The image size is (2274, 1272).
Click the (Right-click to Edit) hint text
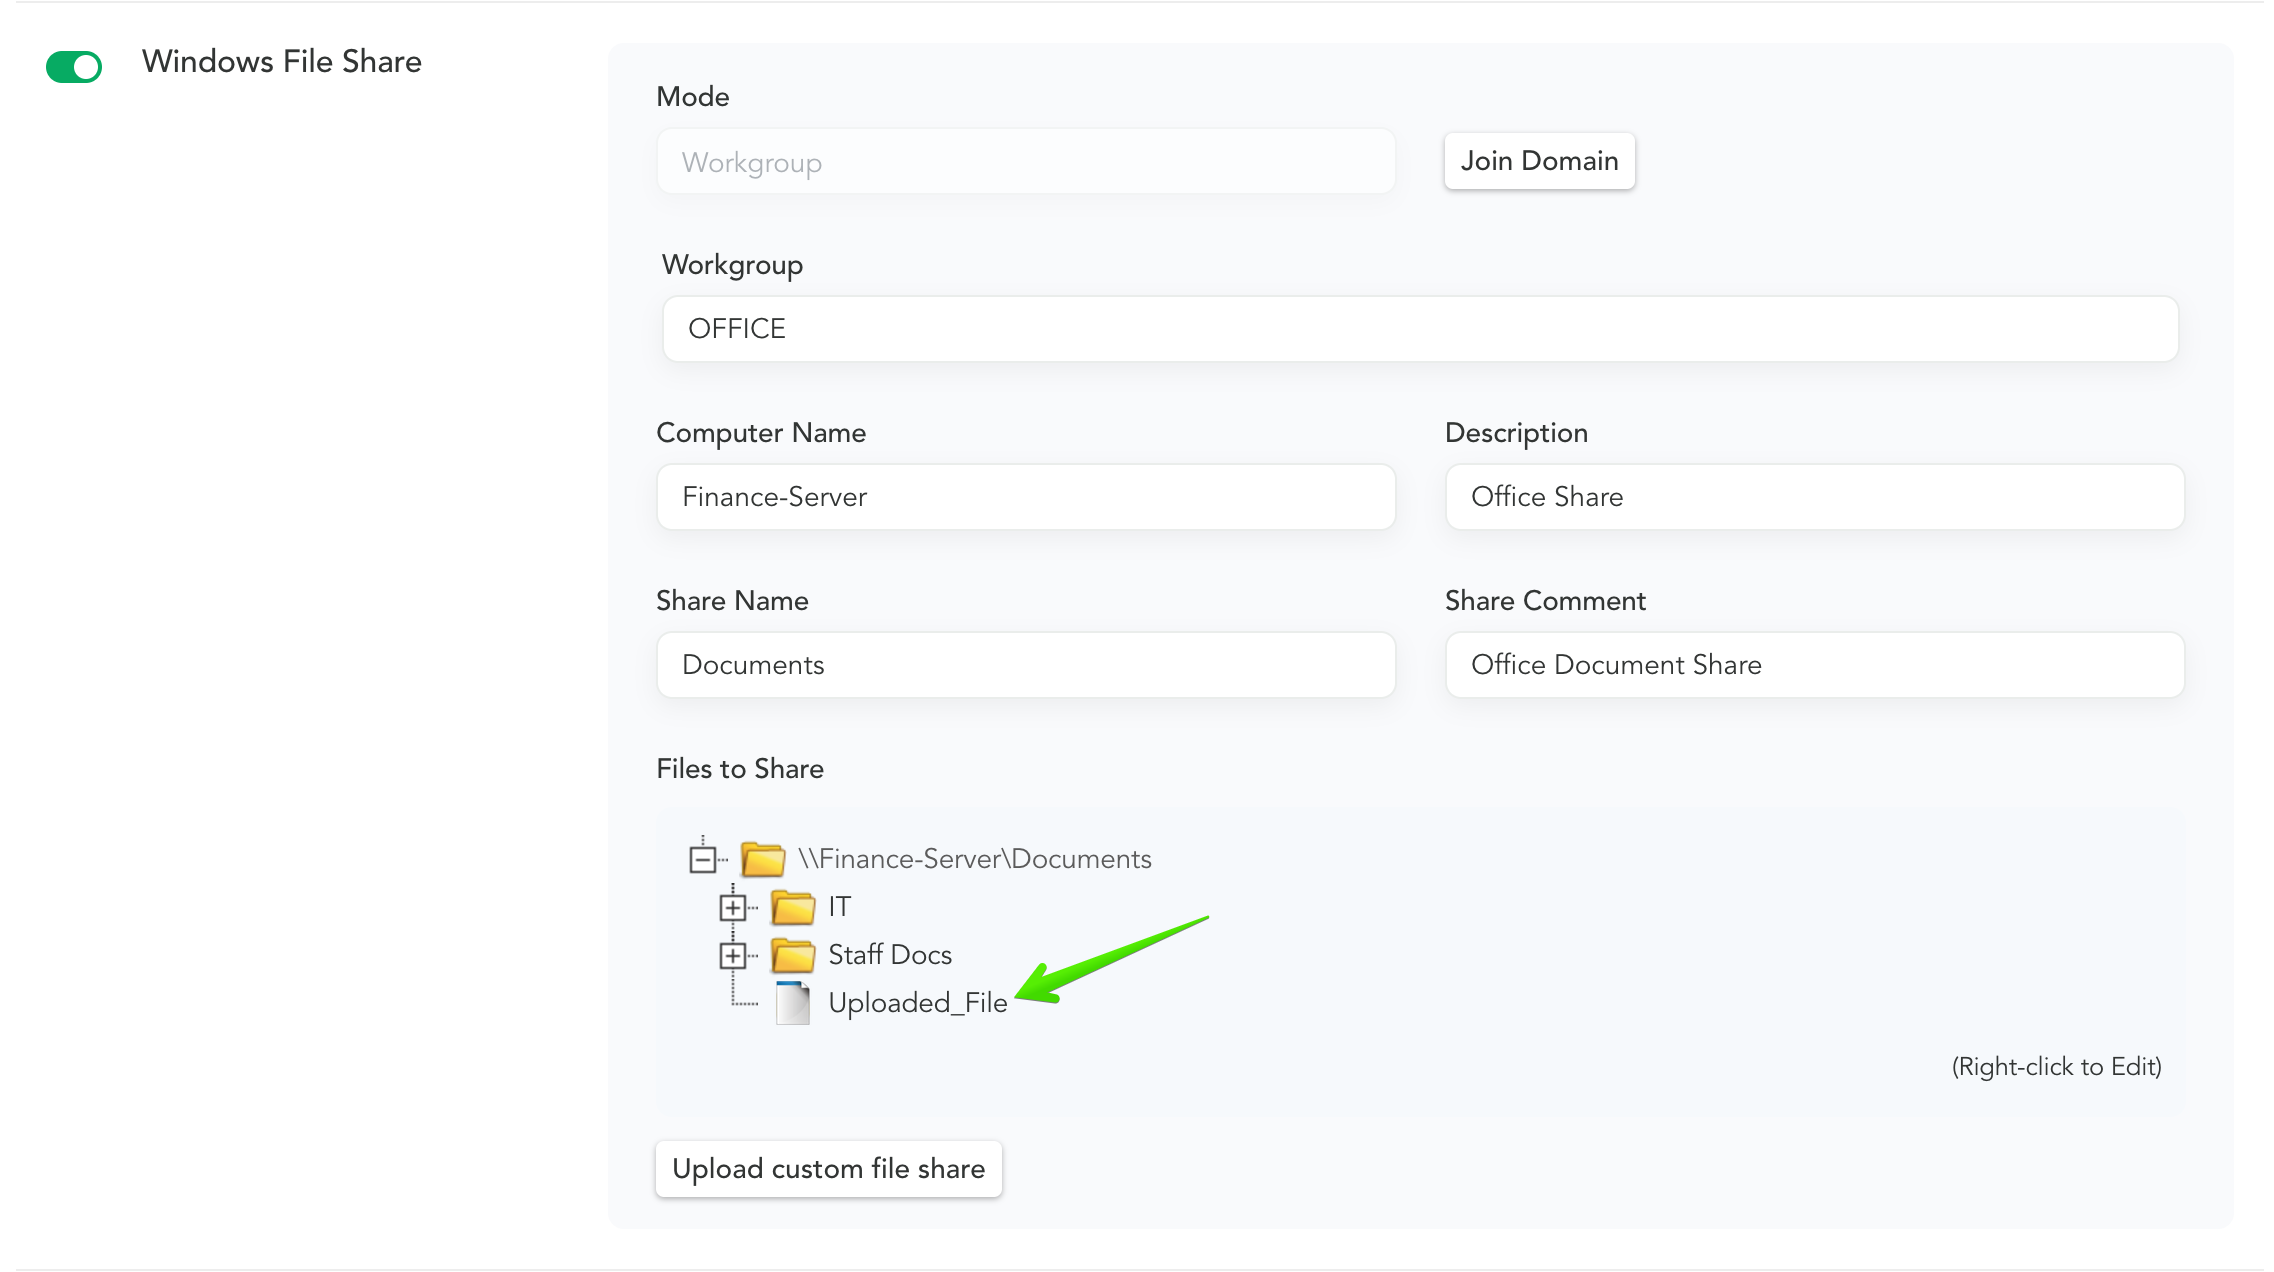2056,1067
